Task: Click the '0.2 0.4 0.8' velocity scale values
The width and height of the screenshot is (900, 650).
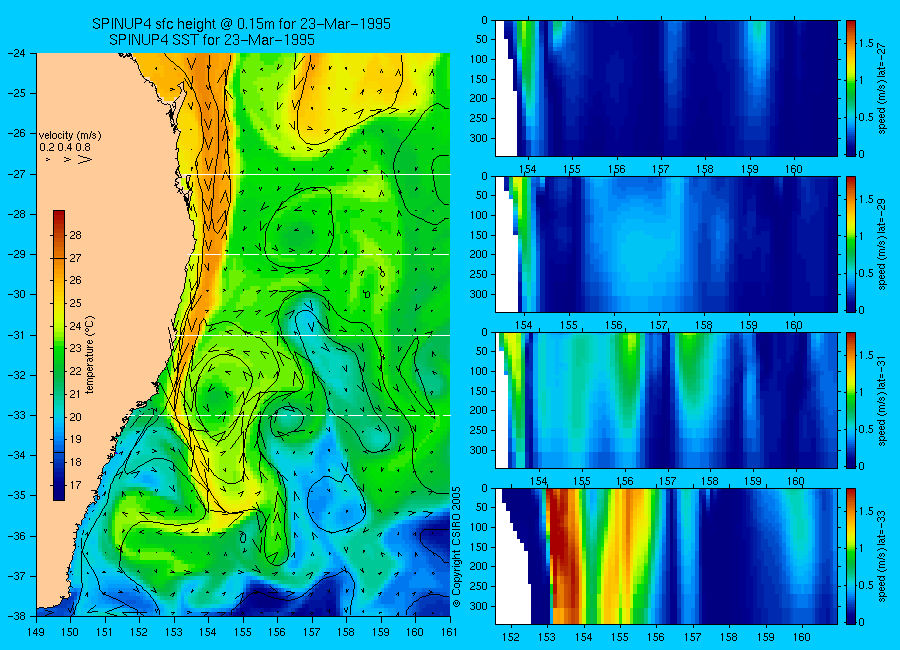Action: pyautogui.click(x=65, y=148)
